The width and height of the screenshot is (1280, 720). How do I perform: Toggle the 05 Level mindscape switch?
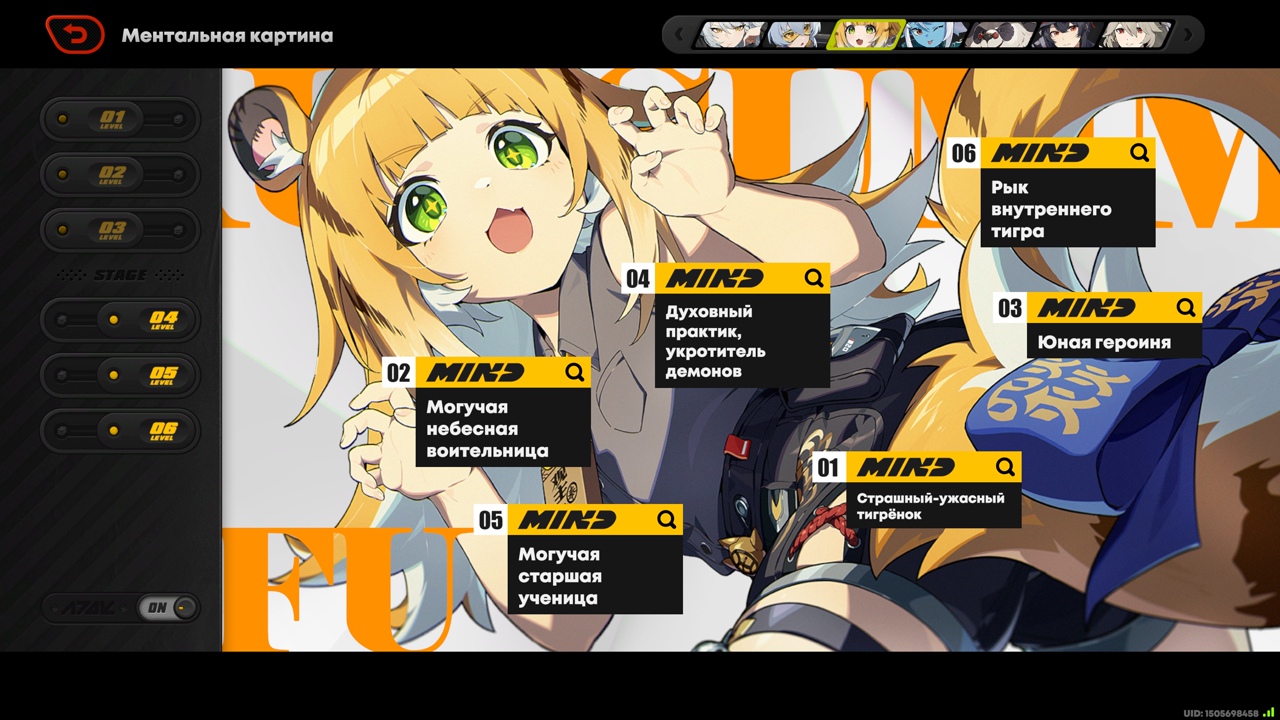(120, 375)
